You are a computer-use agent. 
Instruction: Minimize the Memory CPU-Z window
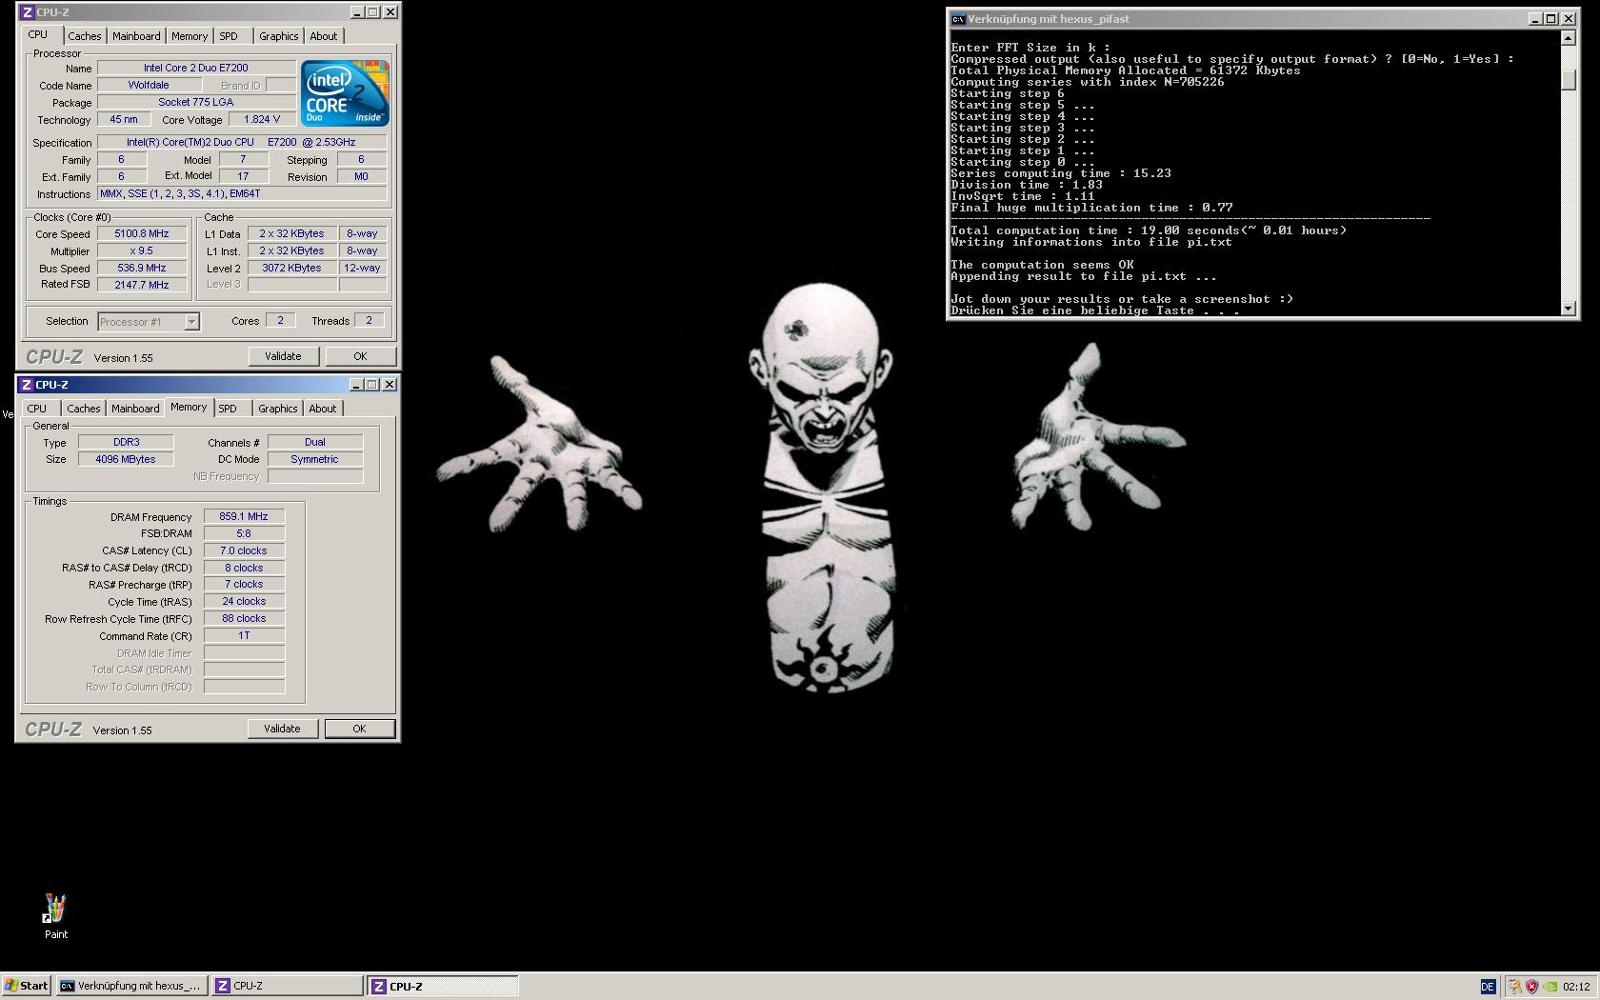pos(357,384)
